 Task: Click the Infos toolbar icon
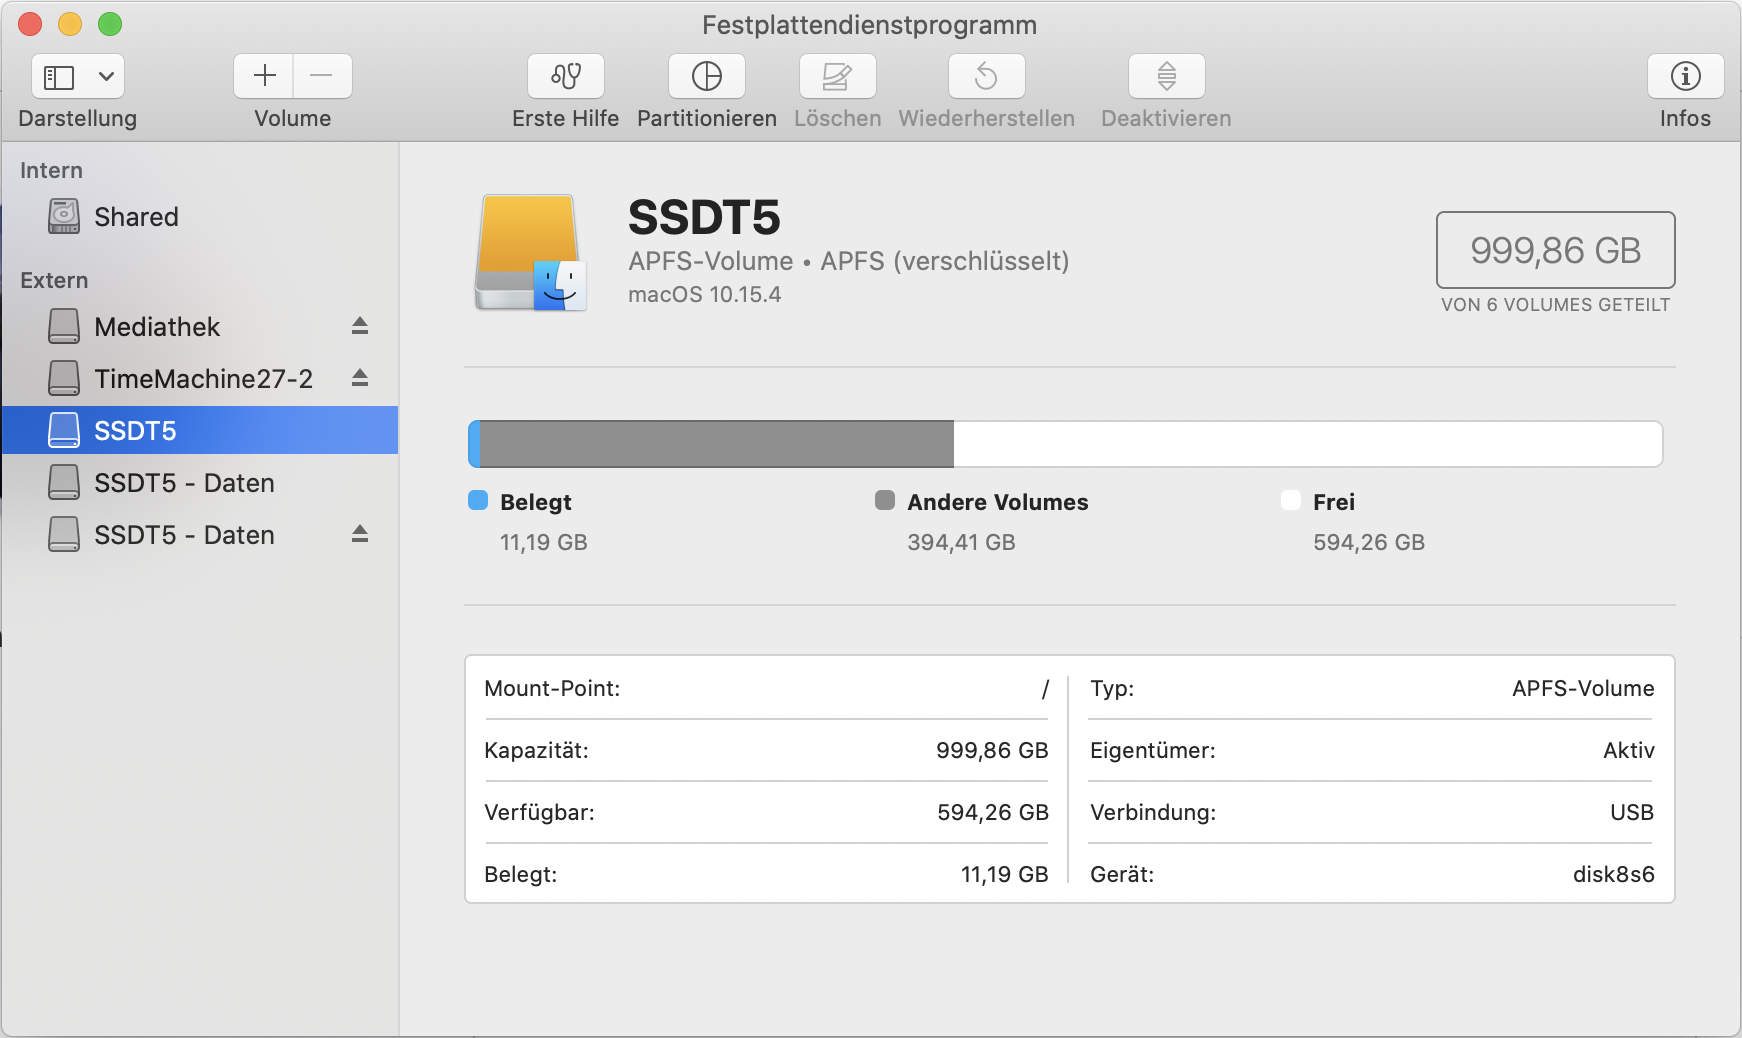coord(1685,77)
